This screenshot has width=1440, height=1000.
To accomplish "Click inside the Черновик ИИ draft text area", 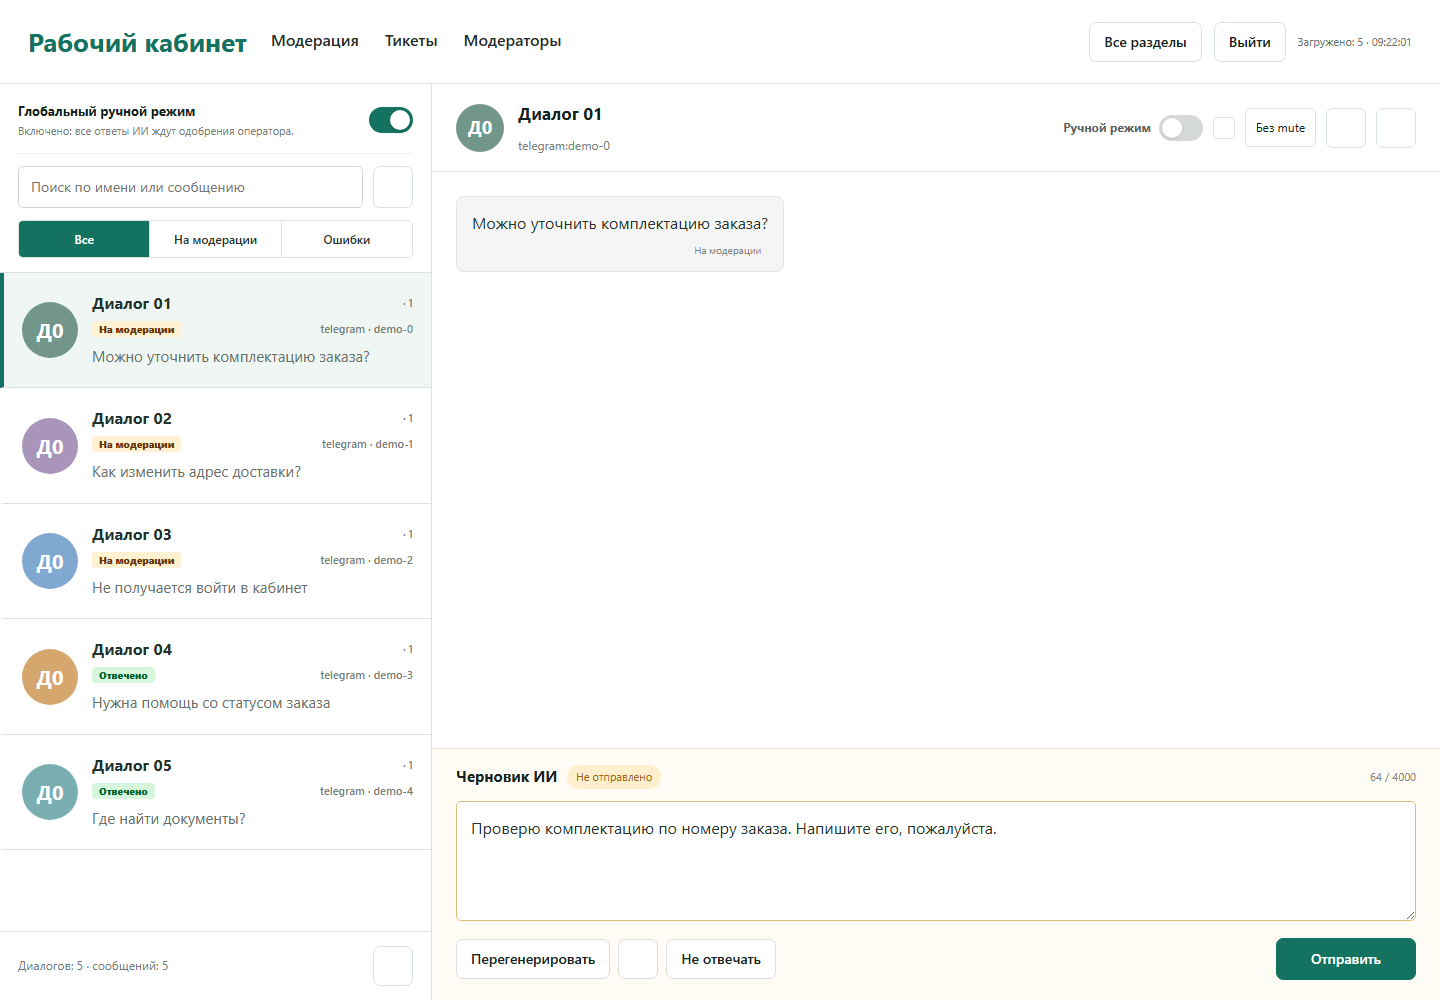I will click(936, 861).
